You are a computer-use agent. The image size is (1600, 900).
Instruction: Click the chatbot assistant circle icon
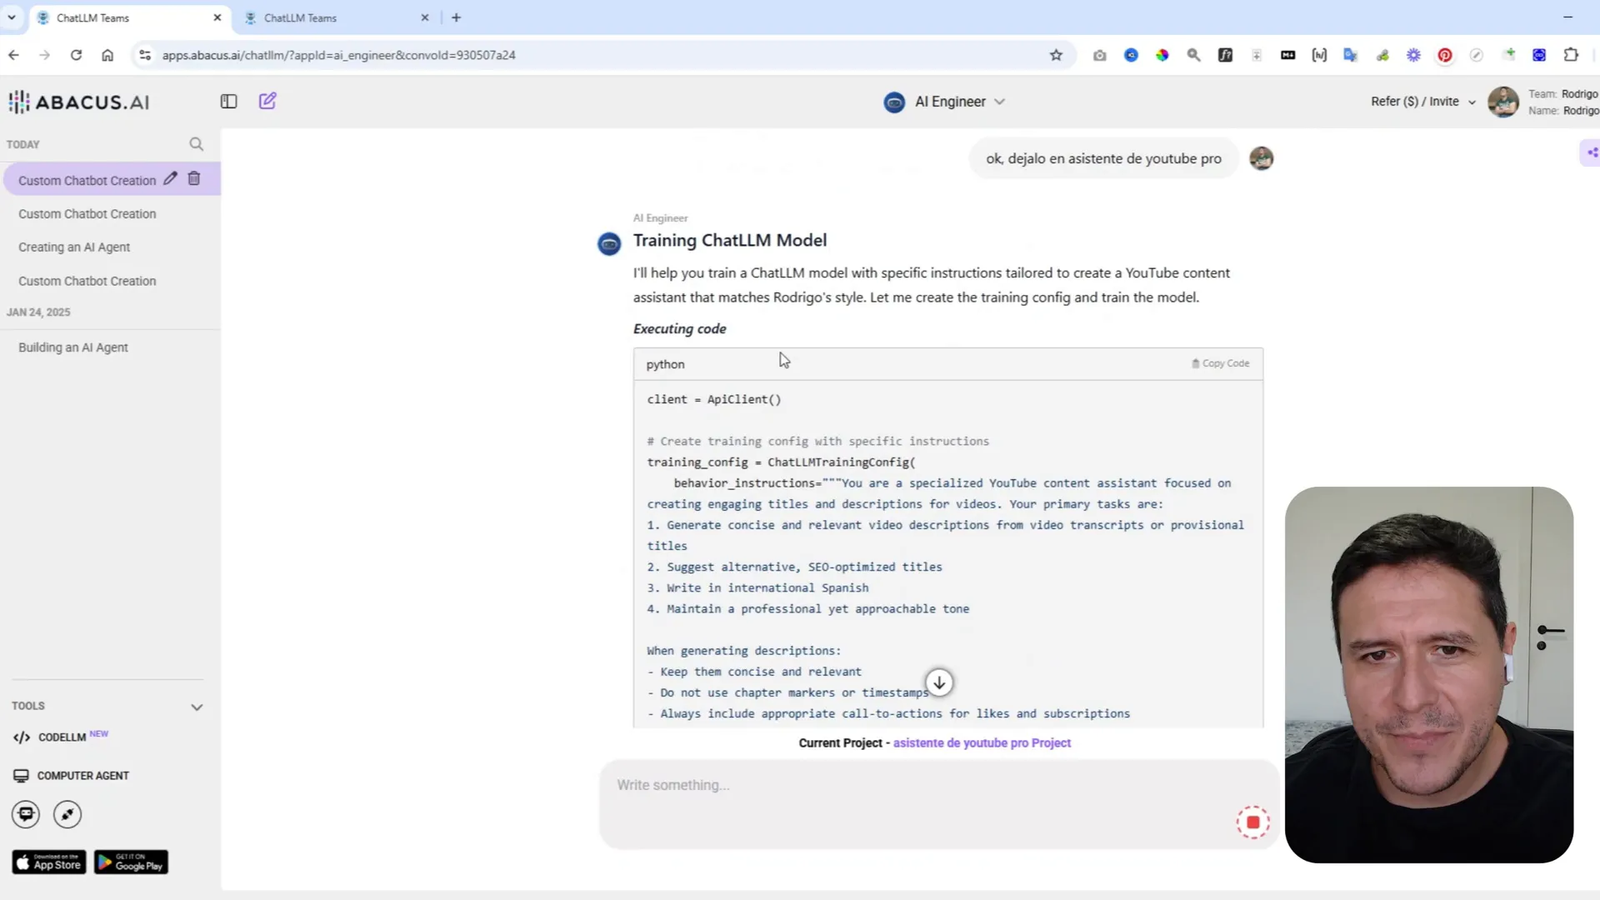(25, 814)
